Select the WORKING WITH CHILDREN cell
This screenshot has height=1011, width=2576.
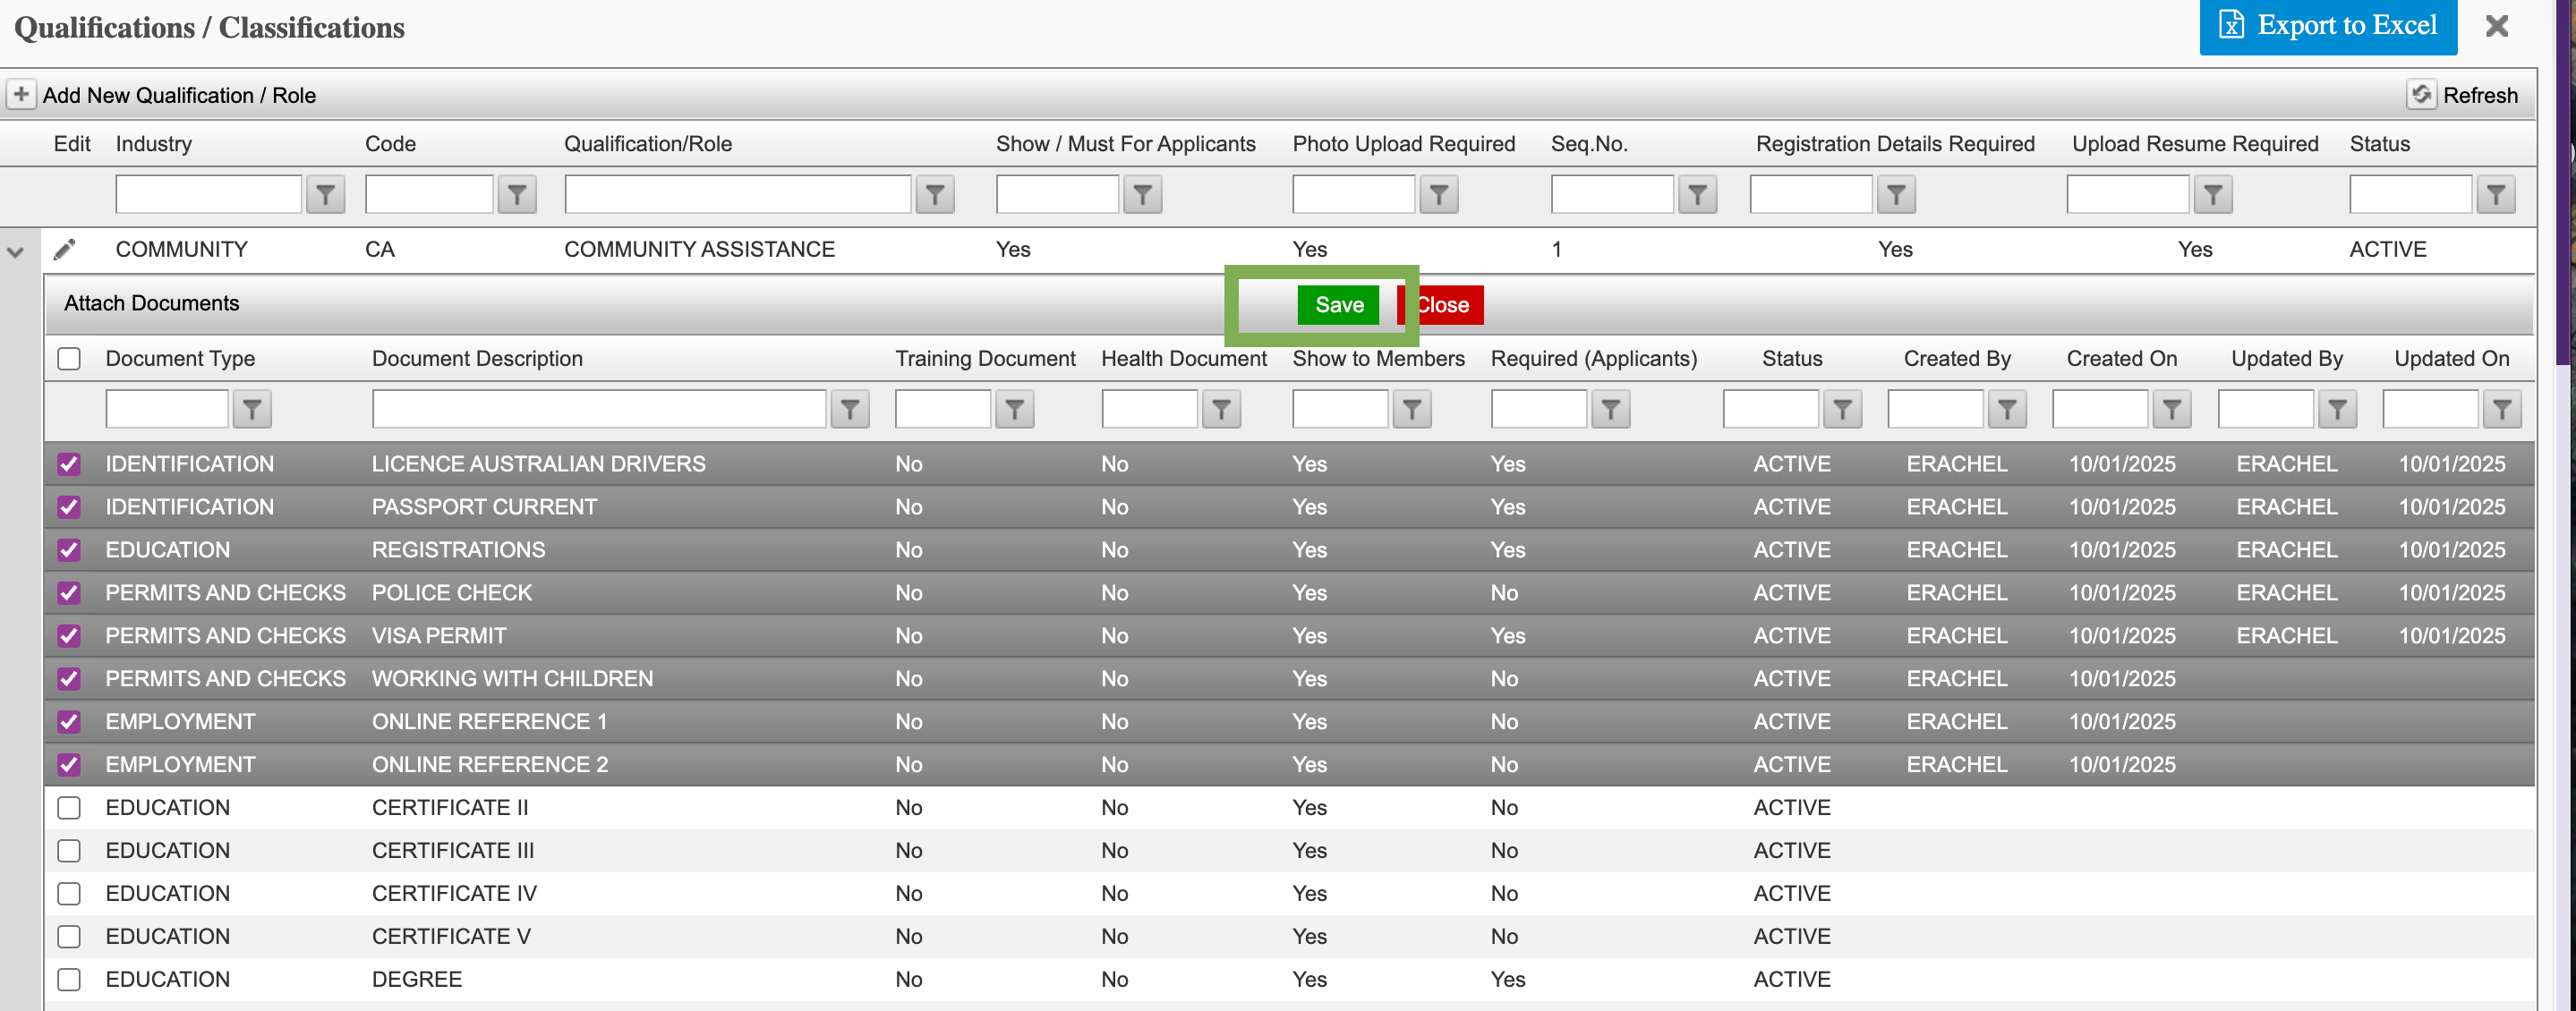coord(512,679)
